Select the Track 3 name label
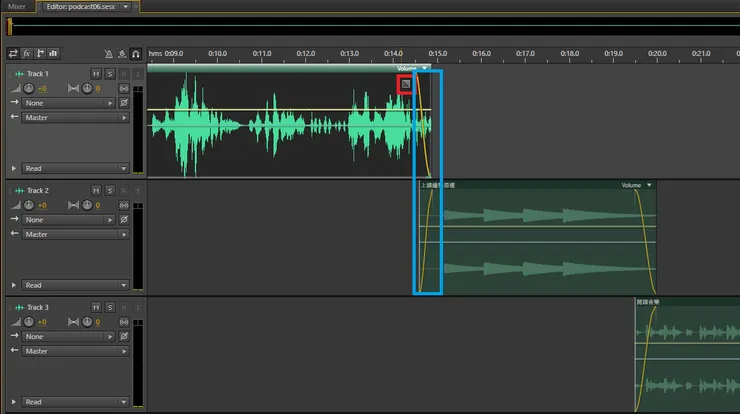This screenshot has width=740, height=414. click(38, 307)
